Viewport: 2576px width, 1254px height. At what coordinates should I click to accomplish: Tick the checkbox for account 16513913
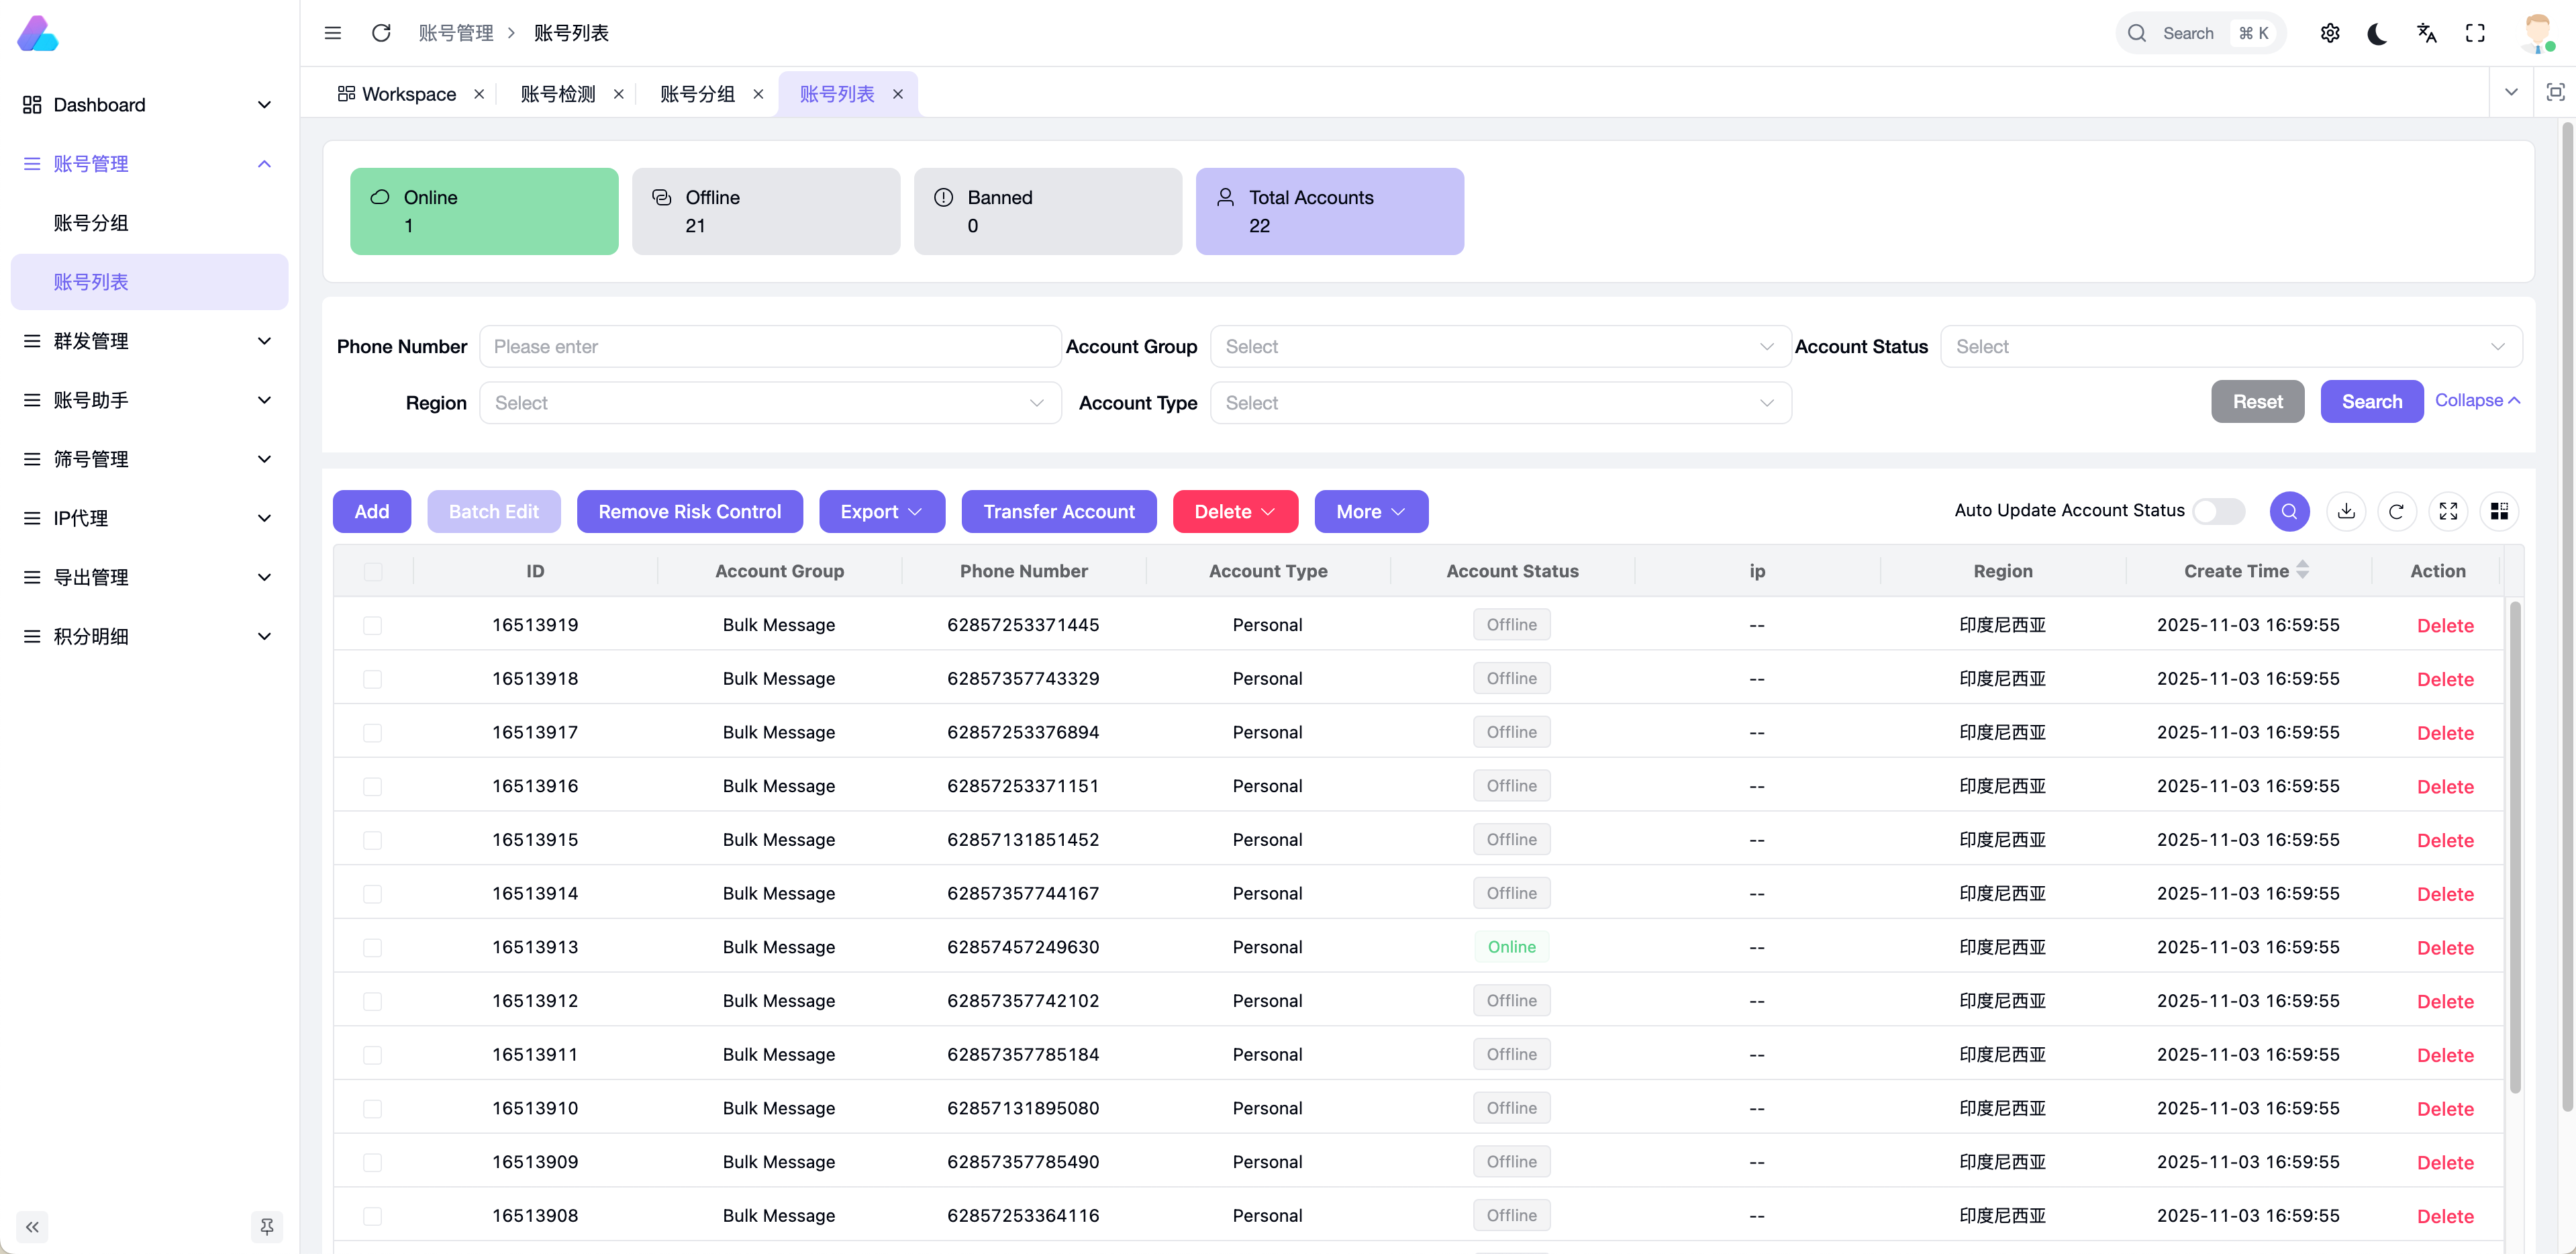(373, 948)
